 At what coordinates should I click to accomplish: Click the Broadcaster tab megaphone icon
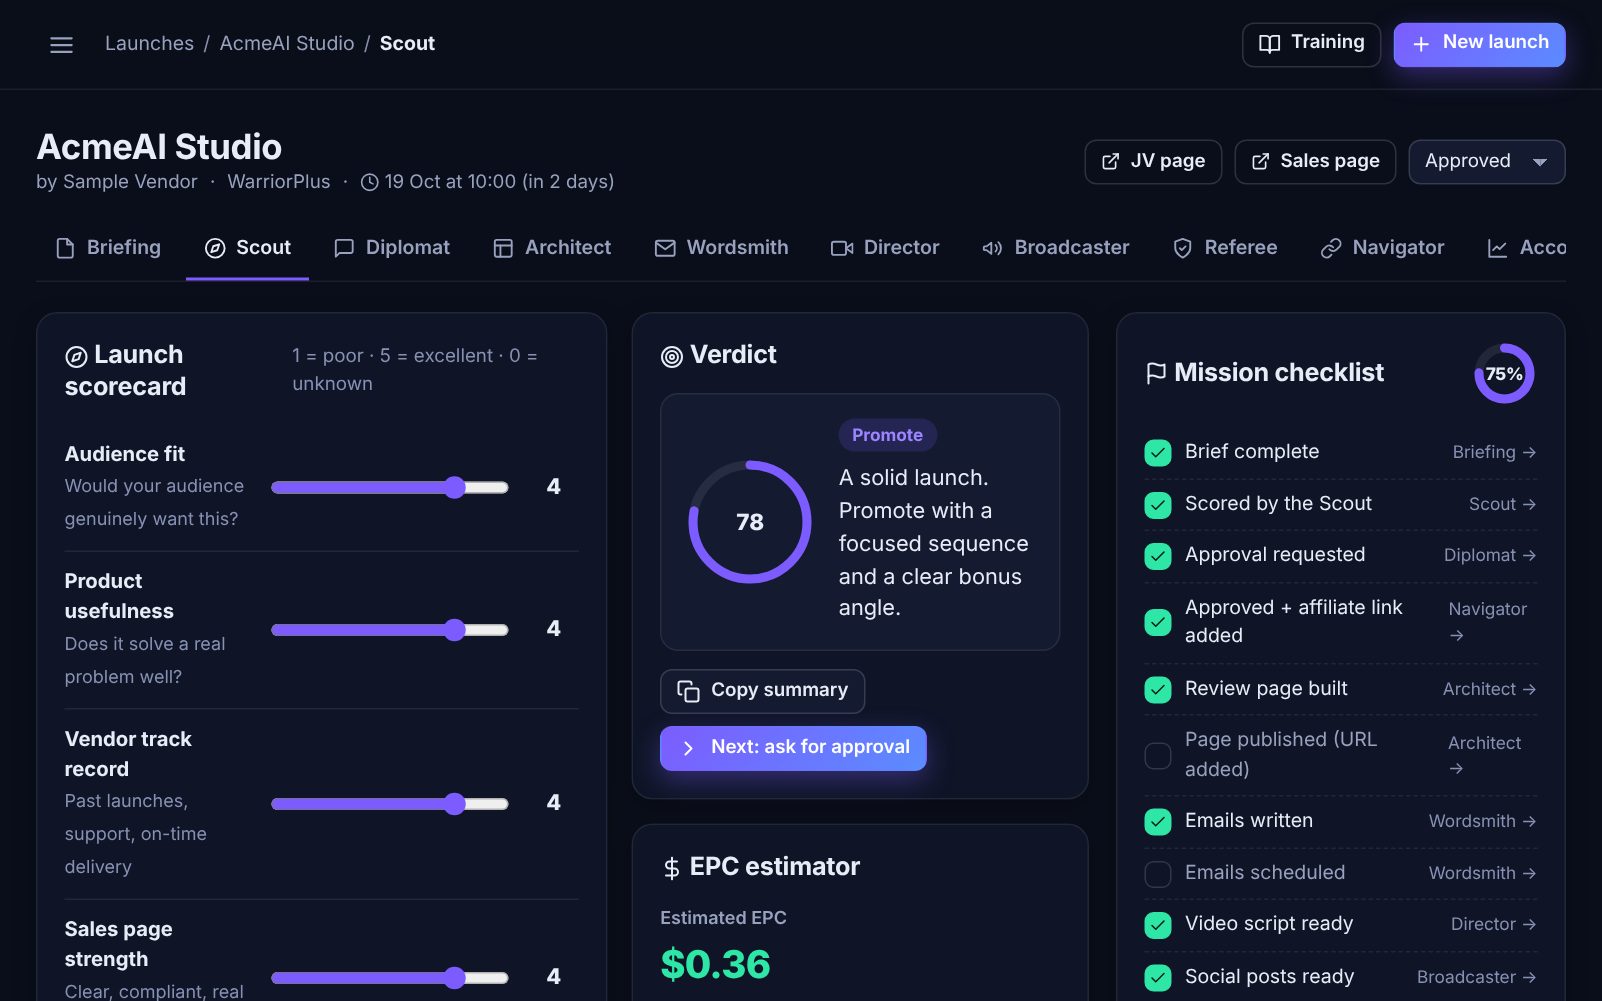point(992,248)
